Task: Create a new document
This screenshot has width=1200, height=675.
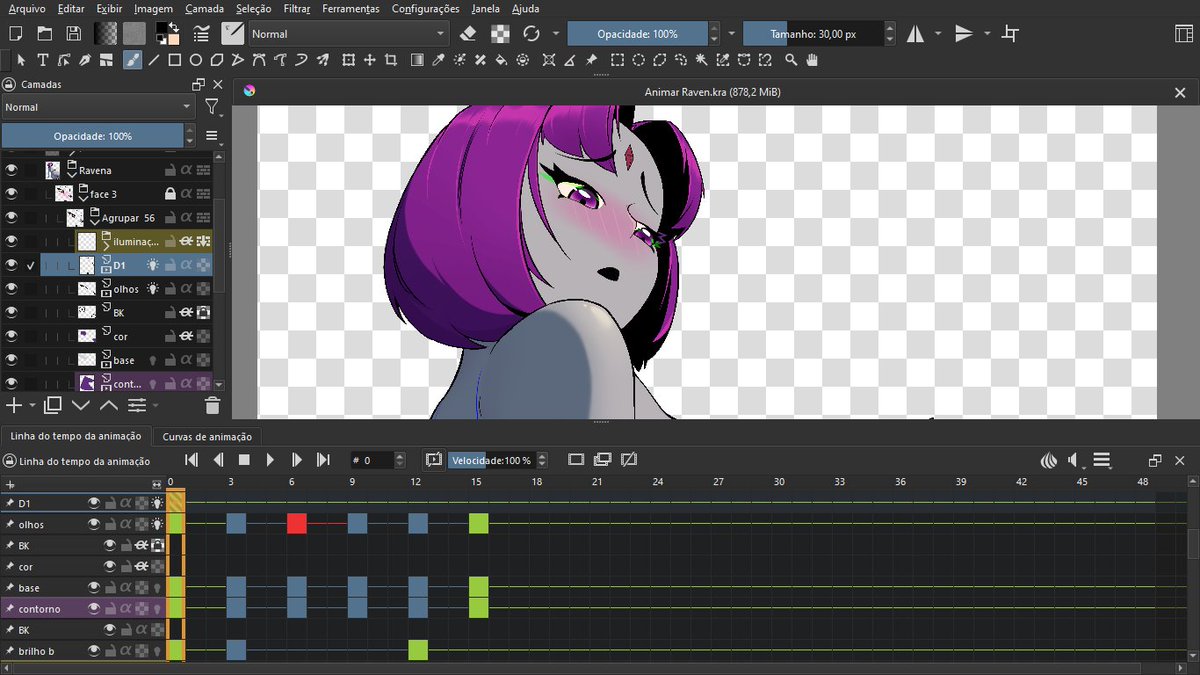Action: (15, 33)
